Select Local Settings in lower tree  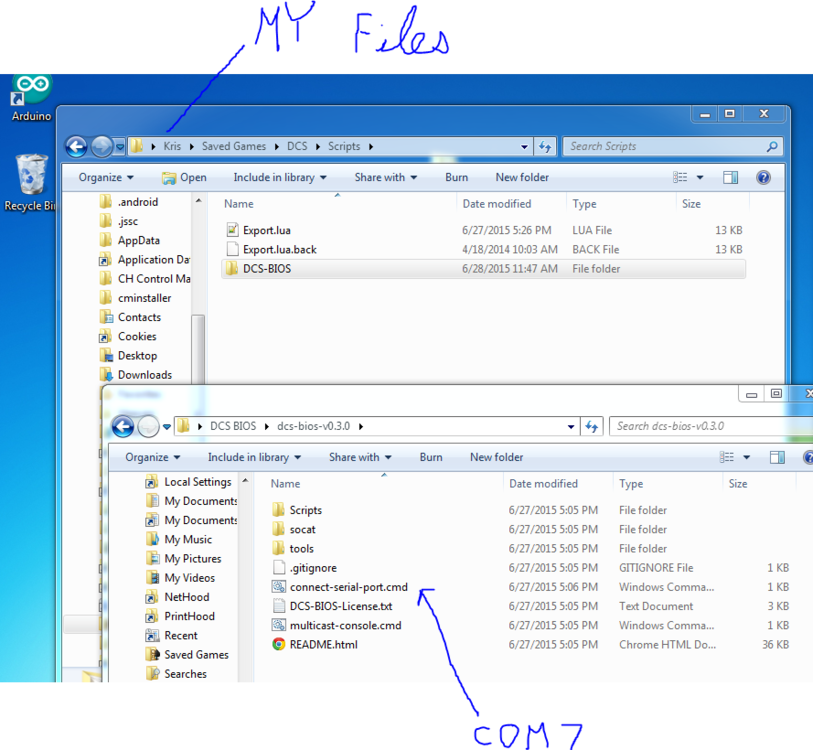click(189, 482)
